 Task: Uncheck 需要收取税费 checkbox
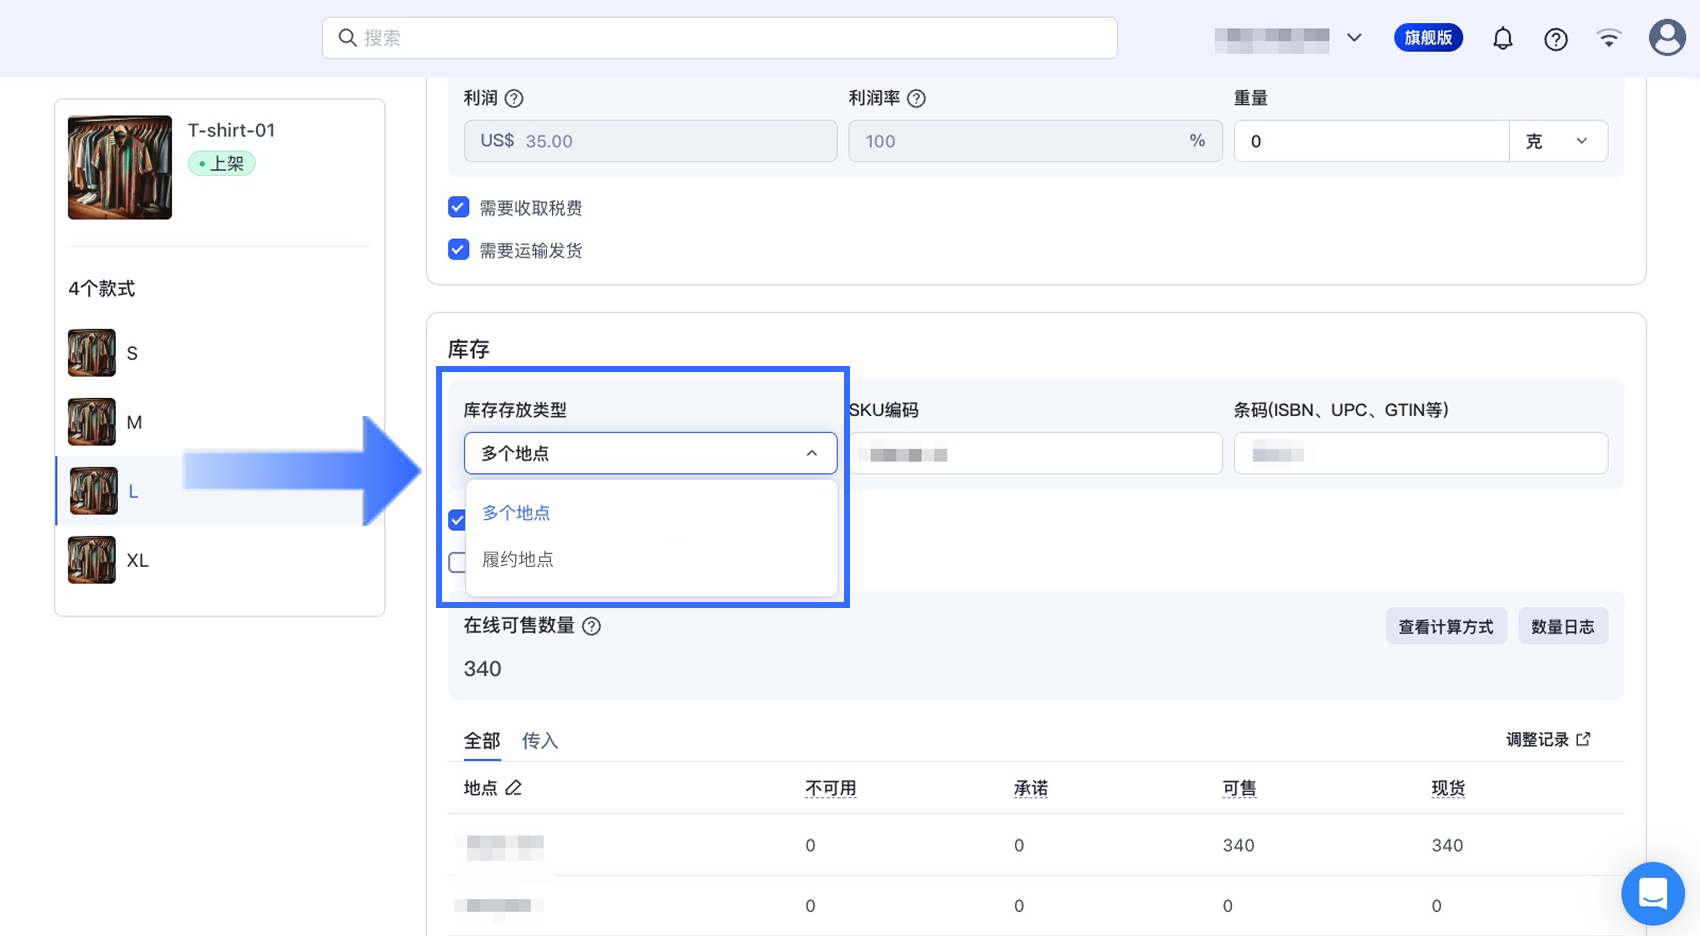(x=458, y=207)
